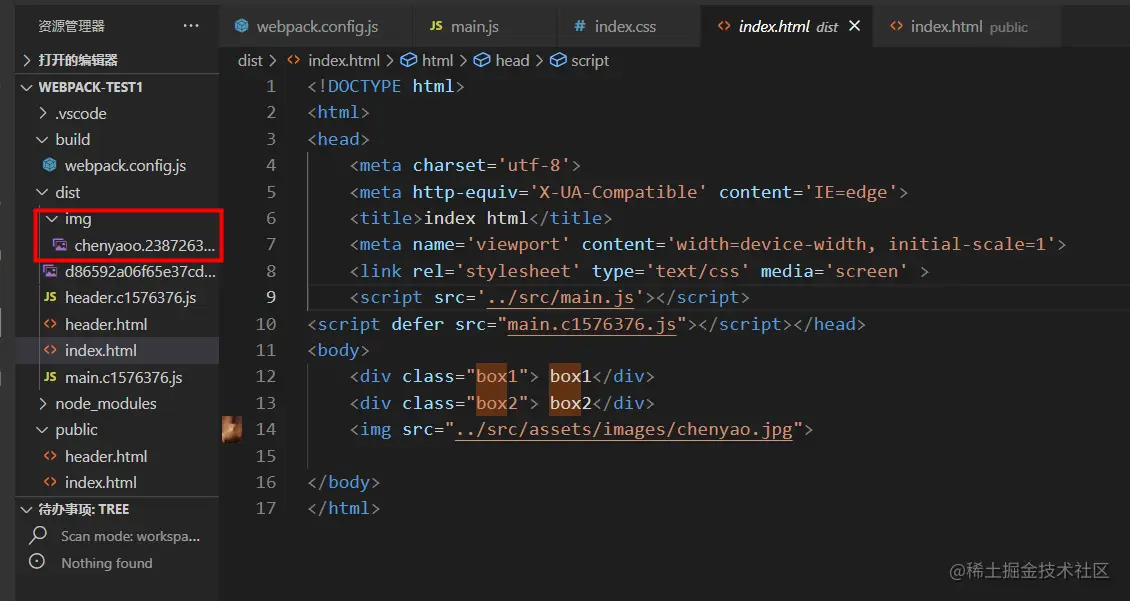Expand the 打开的编辑器 section
This screenshot has width=1130, height=601.
tap(117, 60)
